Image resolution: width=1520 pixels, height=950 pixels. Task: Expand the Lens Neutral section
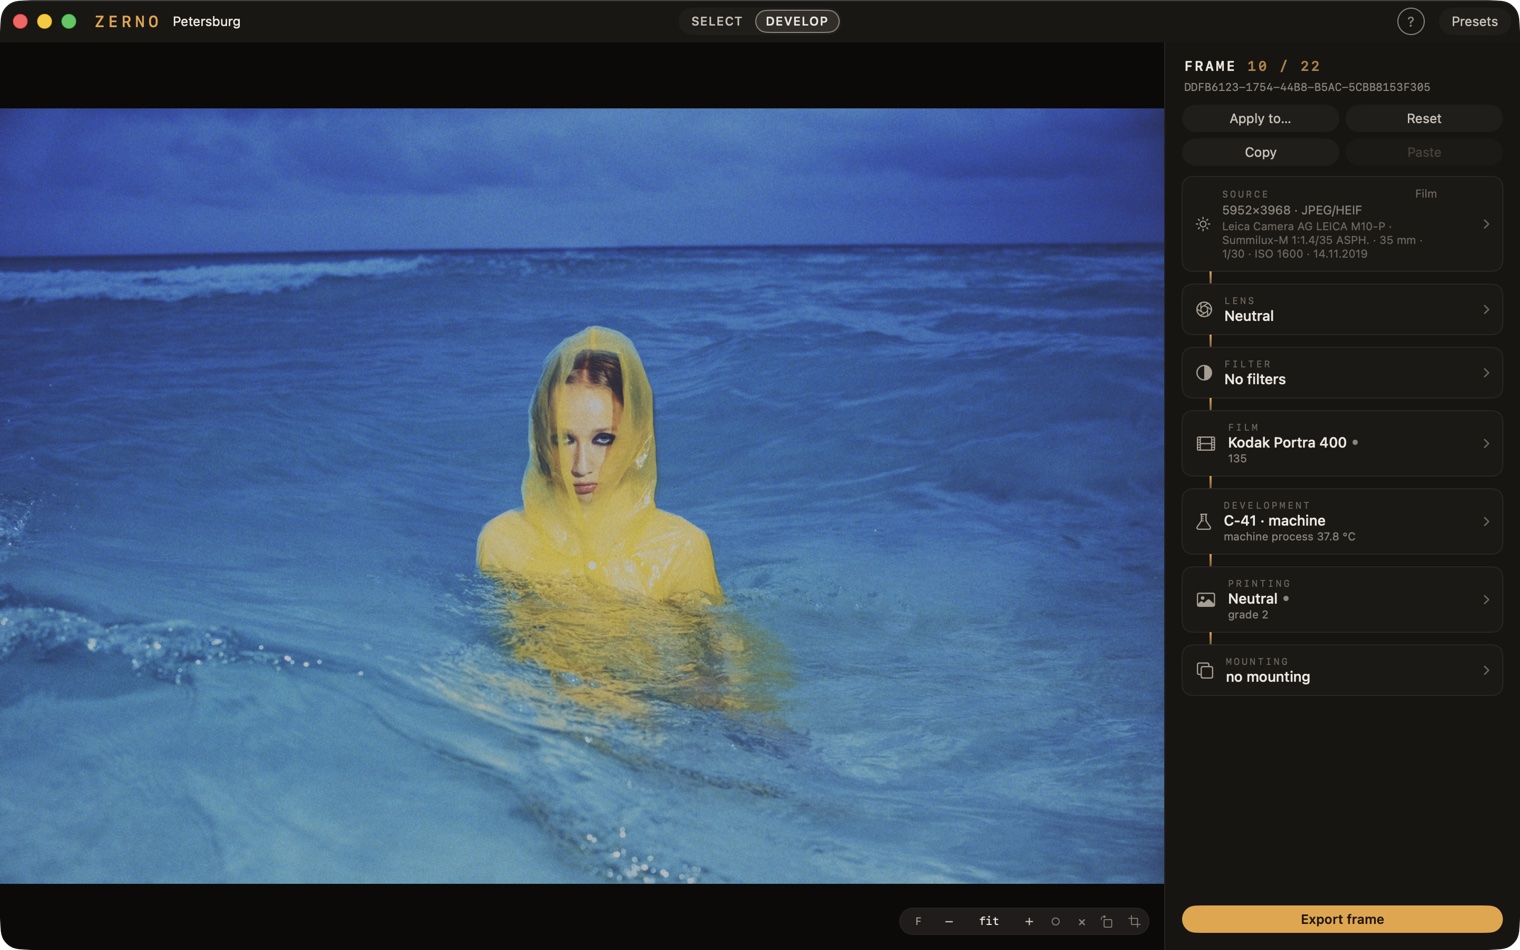click(1342, 309)
